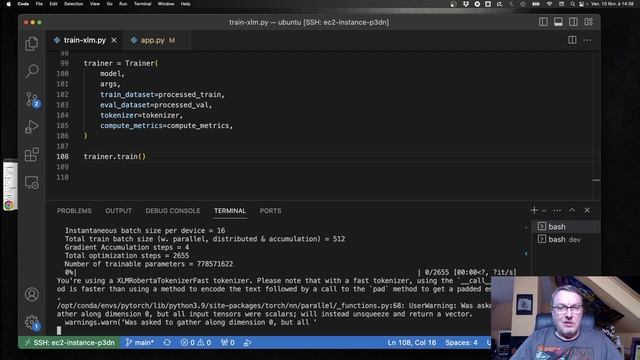Switch to the DEBUG CONSOLE tab

click(173, 211)
